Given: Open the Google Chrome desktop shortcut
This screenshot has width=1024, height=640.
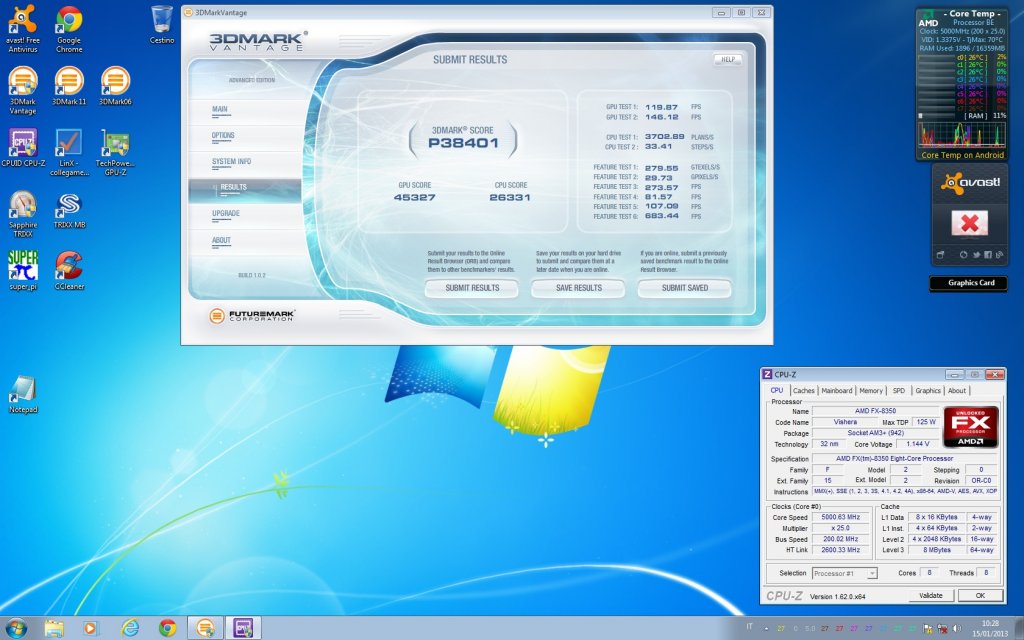Looking at the screenshot, I should pyautogui.click(x=69, y=29).
